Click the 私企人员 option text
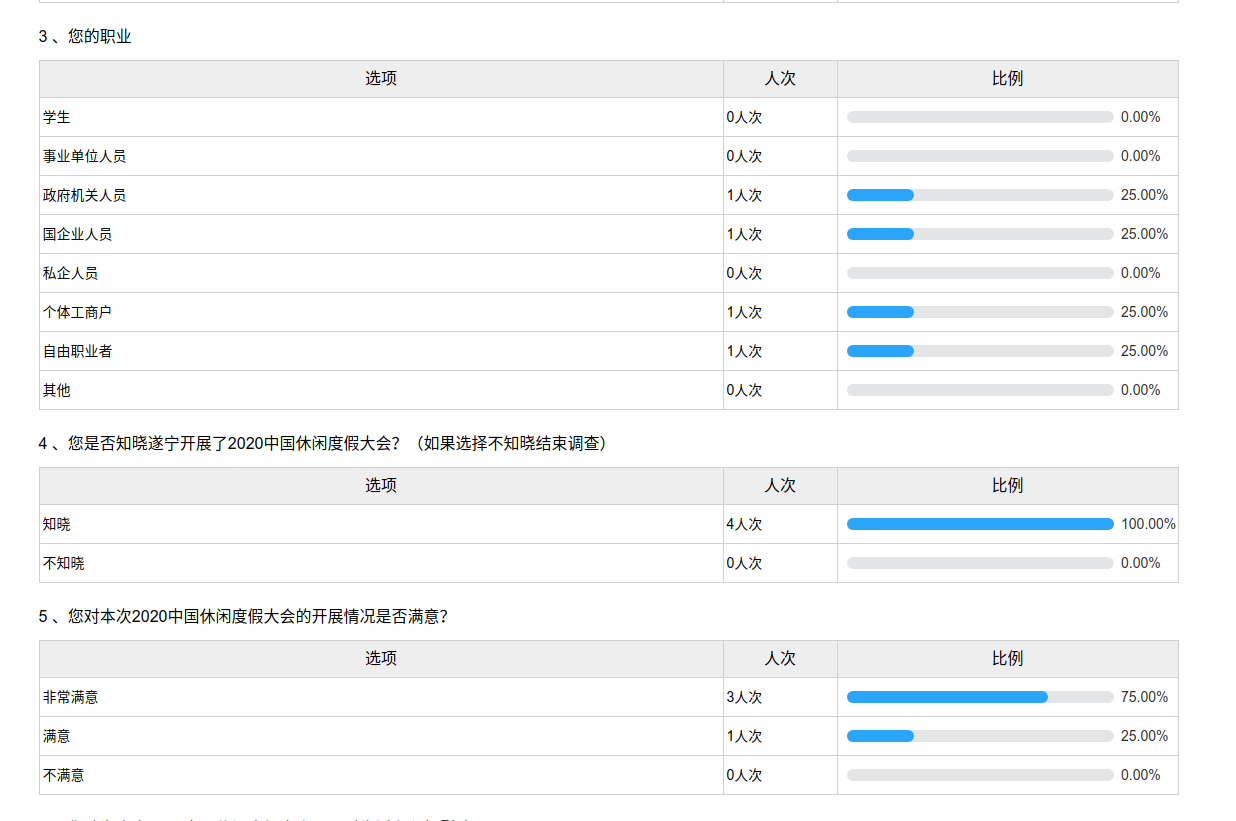Image resolution: width=1236 pixels, height=821 pixels. 70,273
